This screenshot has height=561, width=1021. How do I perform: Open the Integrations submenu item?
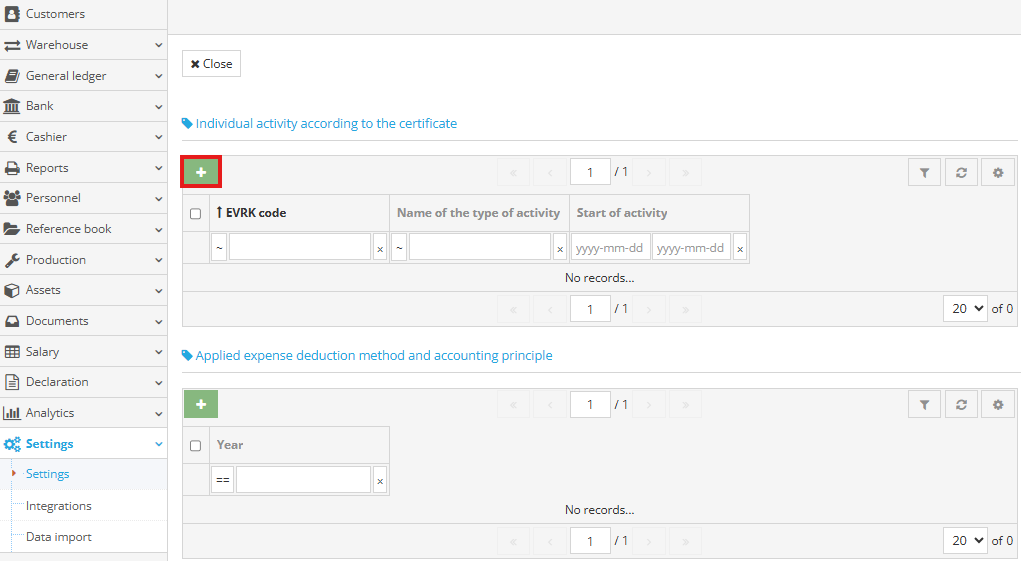click(x=58, y=506)
